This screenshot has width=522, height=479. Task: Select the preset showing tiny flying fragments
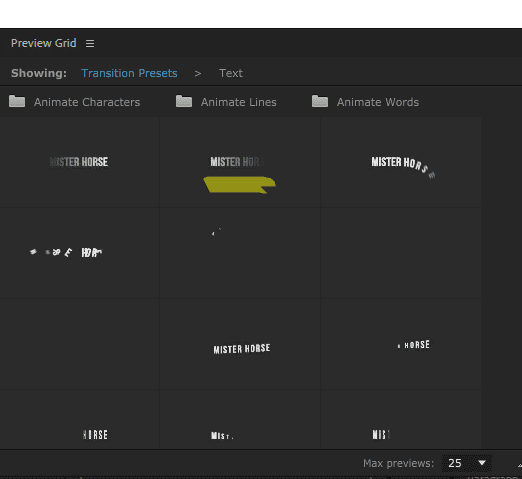coord(240,253)
